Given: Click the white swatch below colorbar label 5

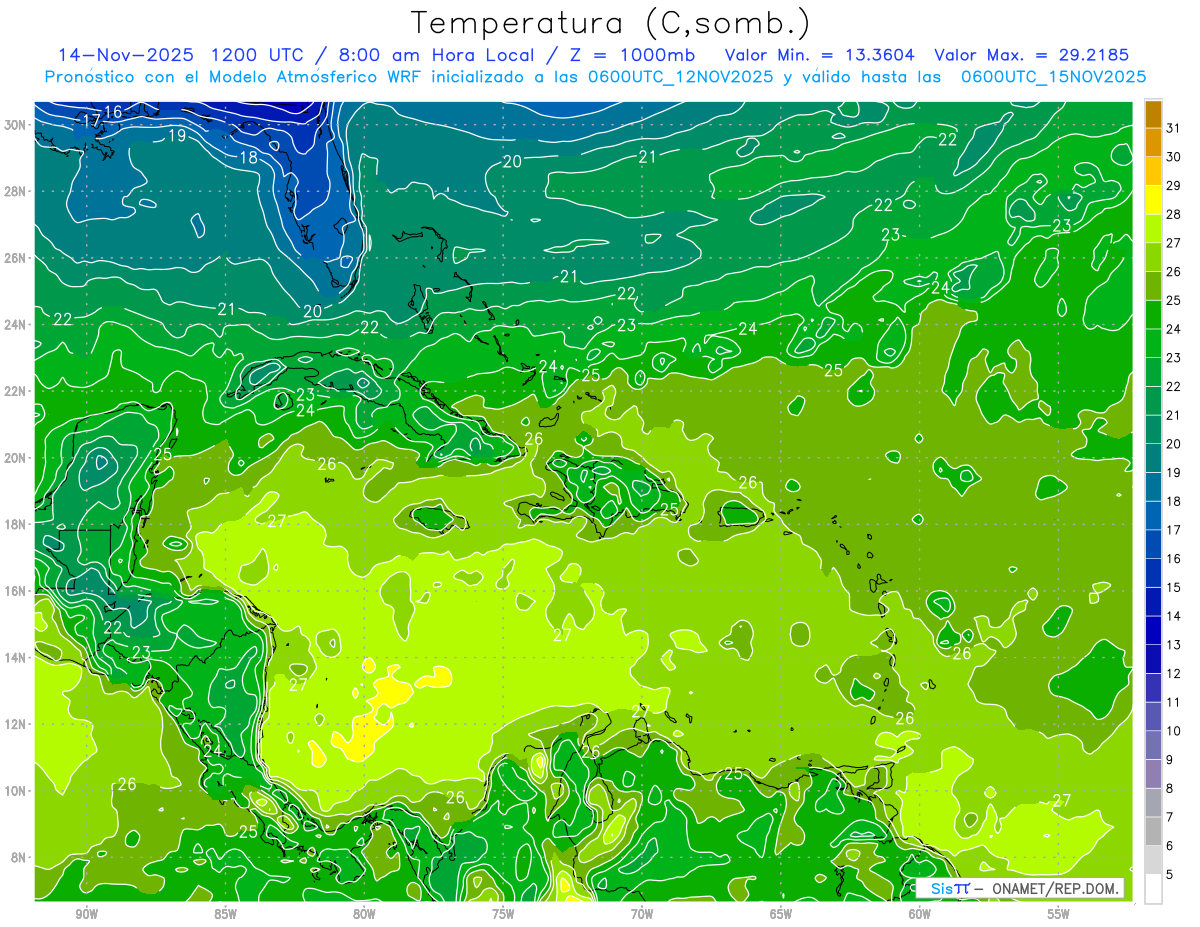Looking at the screenshot, I should [1153, 889].
